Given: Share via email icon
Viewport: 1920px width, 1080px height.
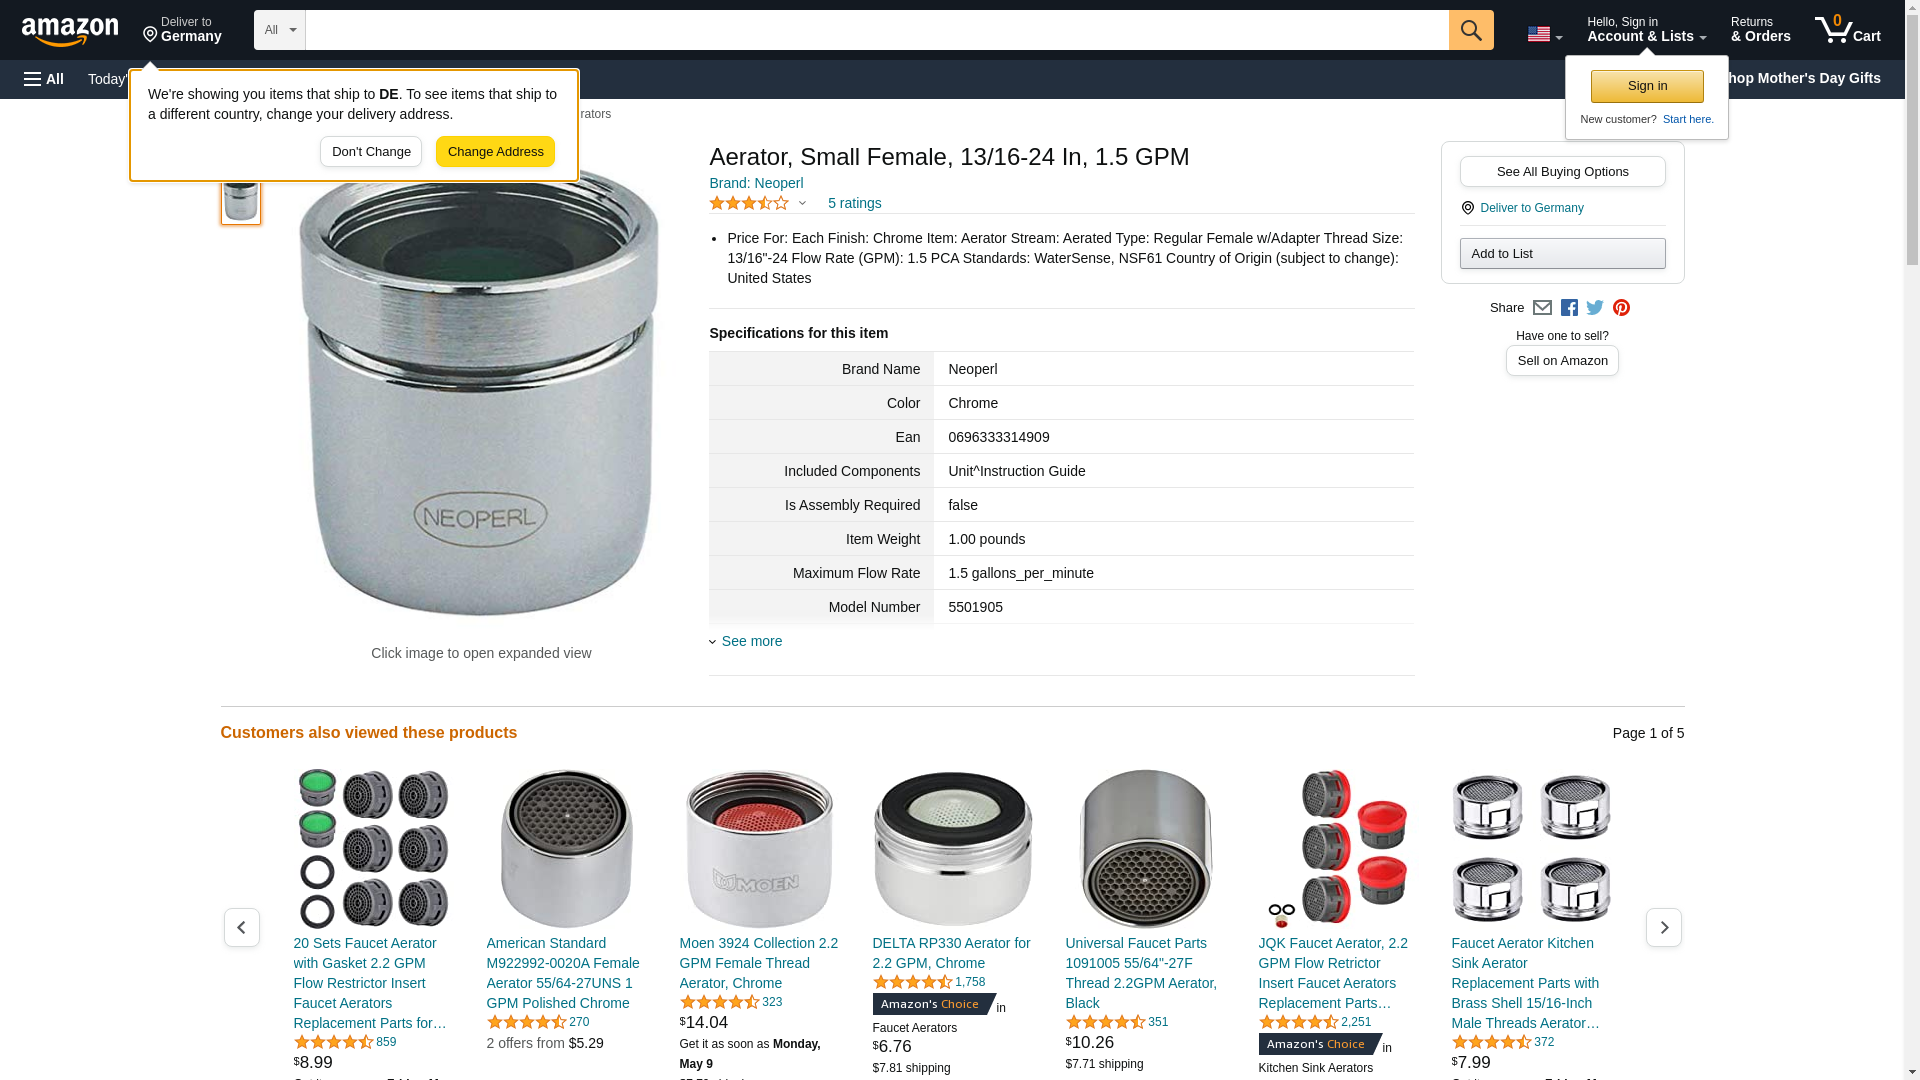Looking at the screenshot, I should [1542, 308].
